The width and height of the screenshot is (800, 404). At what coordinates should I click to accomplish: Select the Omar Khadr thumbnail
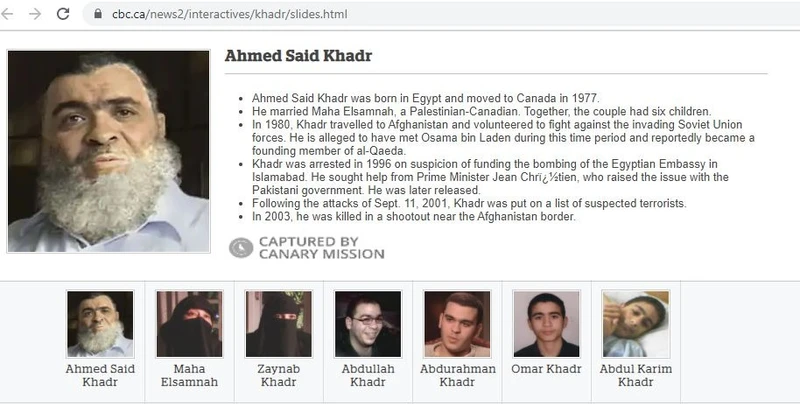[x=546, y=324]
